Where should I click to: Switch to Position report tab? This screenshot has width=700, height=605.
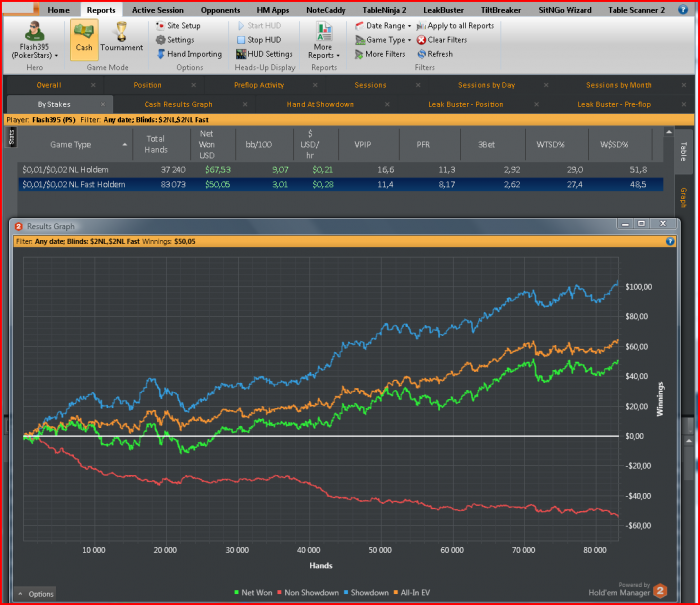pyautogui.click(x=147, y=85)
